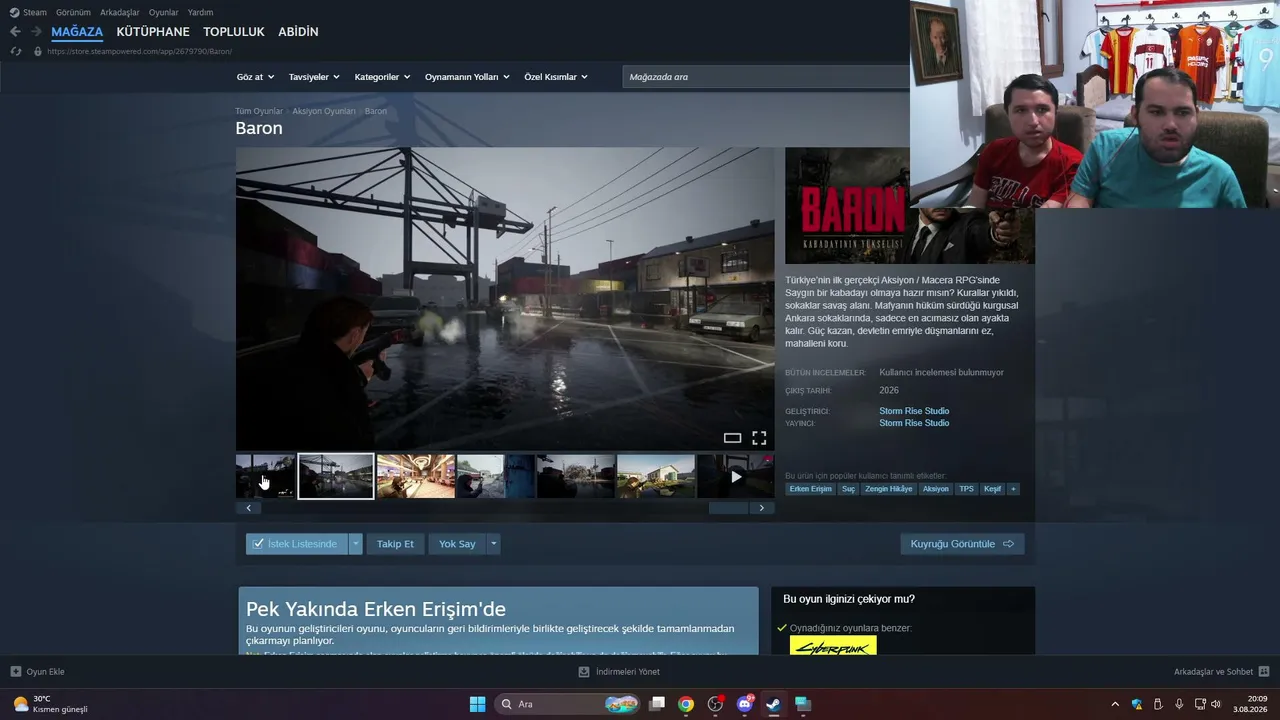Click the Windows taskbar Ara search box
1280x720 pixels.
click(x=568, y=704)
